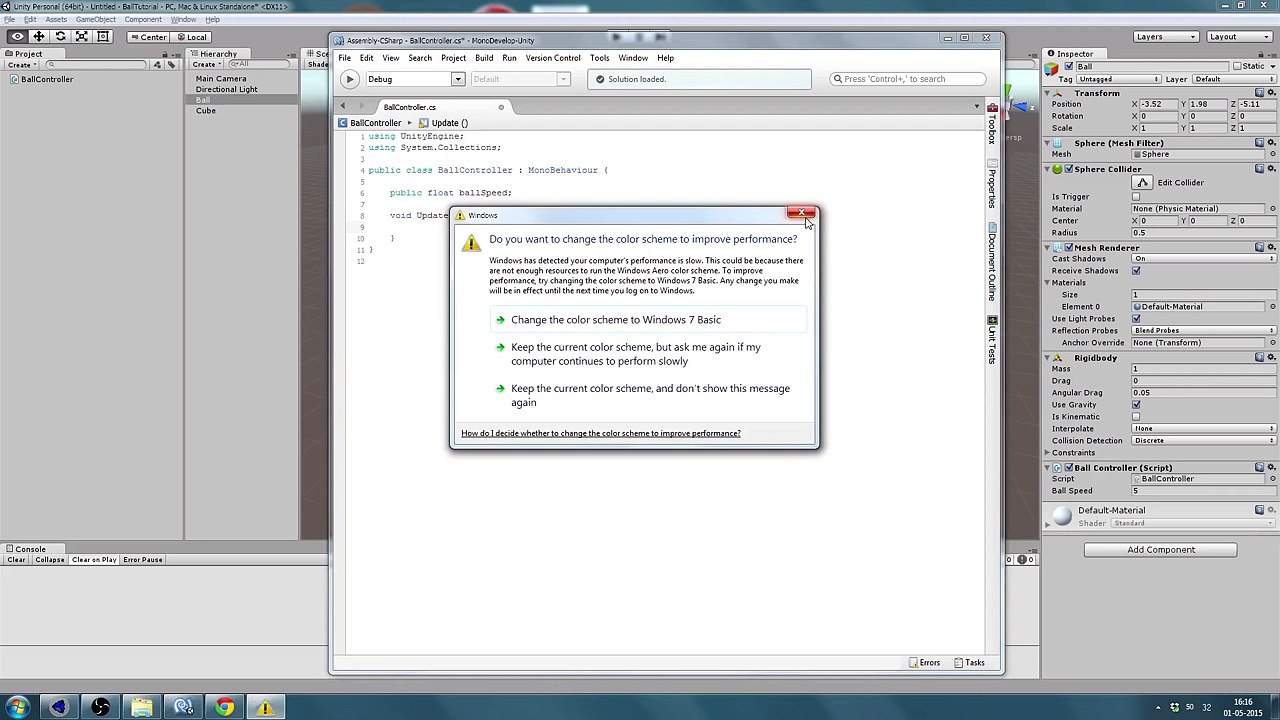Click the Edit Collider icon button
The width and height of the screenshot is (1280, 720).
(1143, 183)
